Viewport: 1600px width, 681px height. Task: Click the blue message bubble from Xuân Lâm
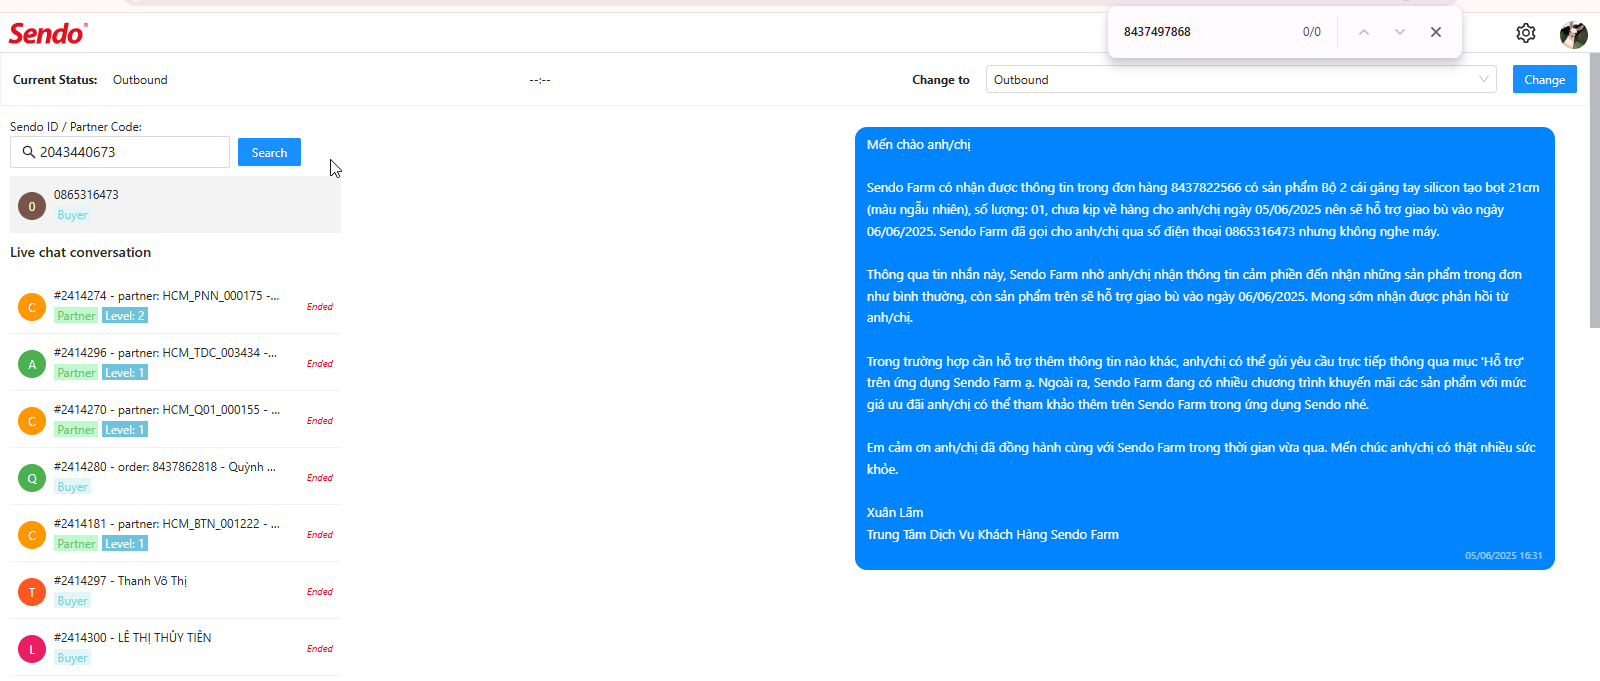click(x=1205, y=348)
